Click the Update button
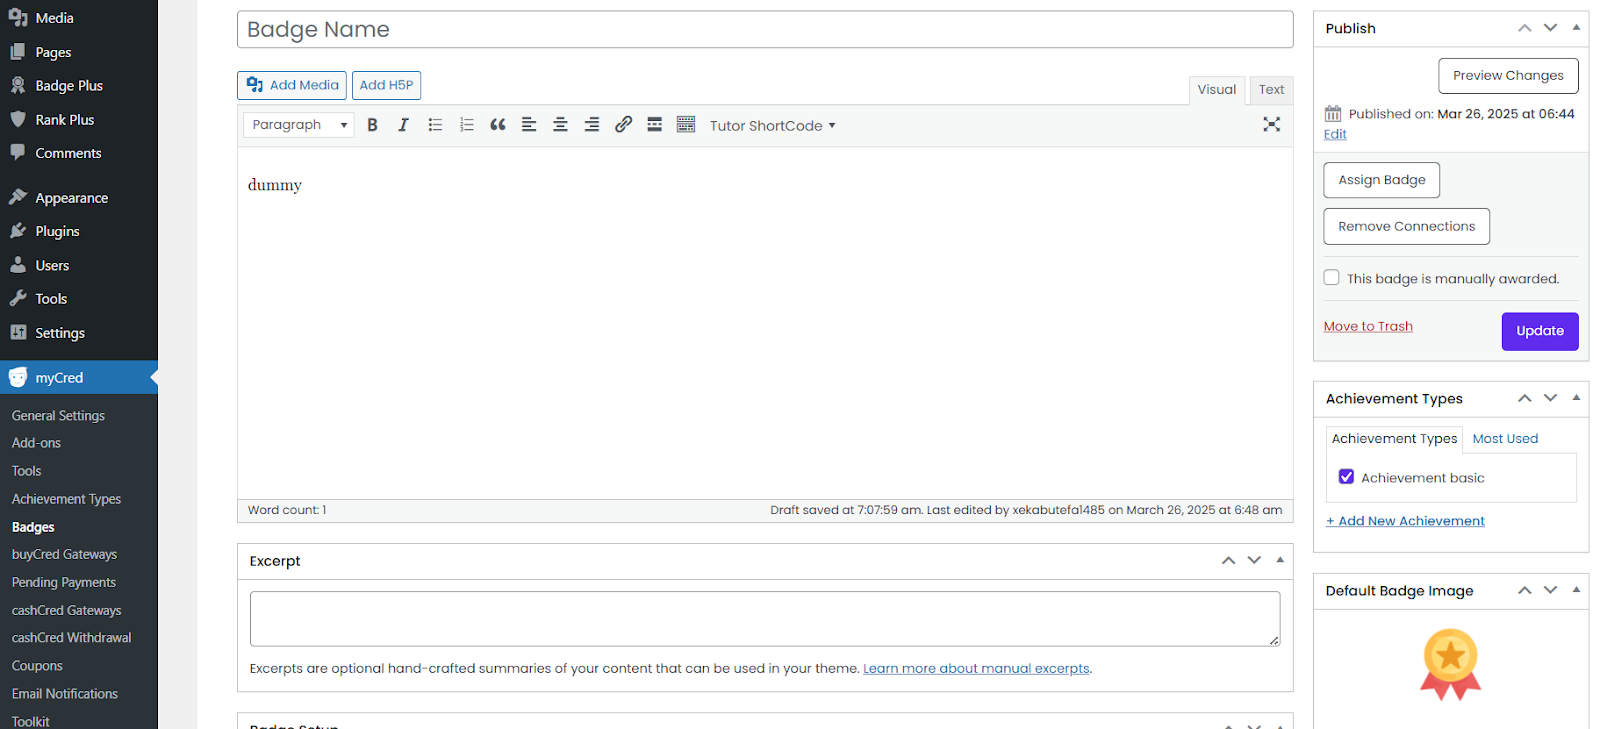Viewport: 1600px width, 729px height. tap(1539, 331)
